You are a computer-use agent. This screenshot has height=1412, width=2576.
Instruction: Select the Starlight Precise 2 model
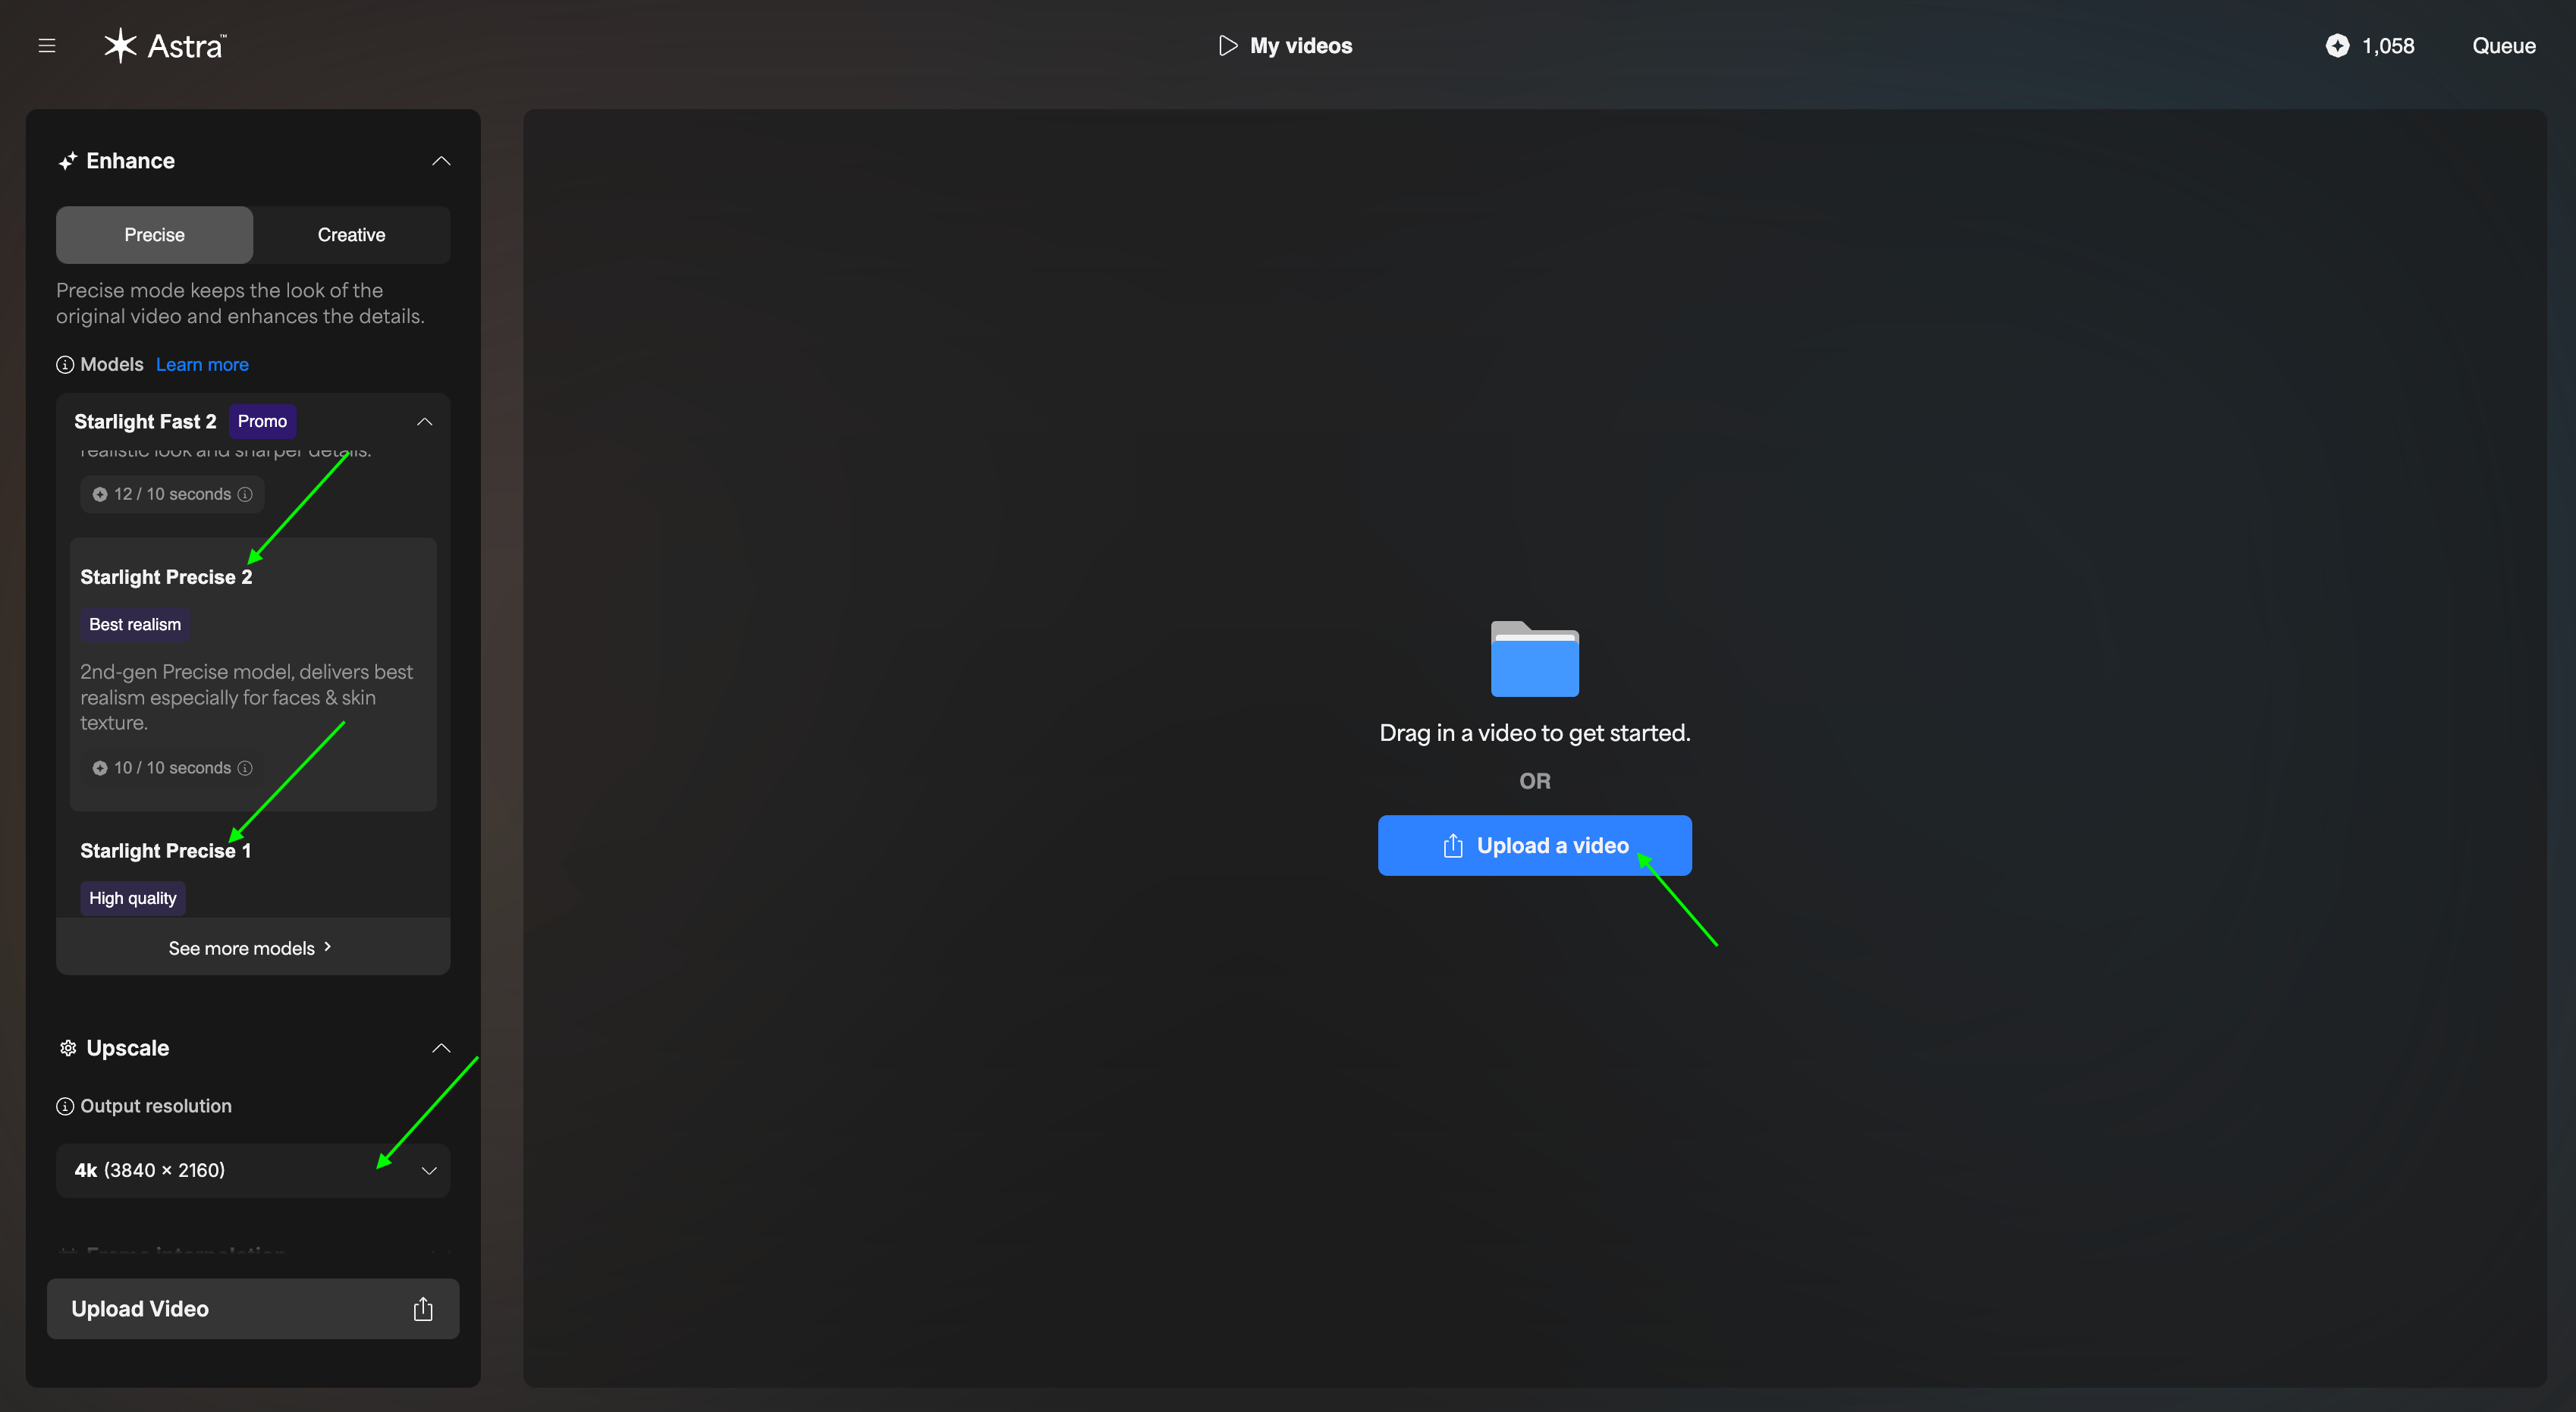point(166,577)
